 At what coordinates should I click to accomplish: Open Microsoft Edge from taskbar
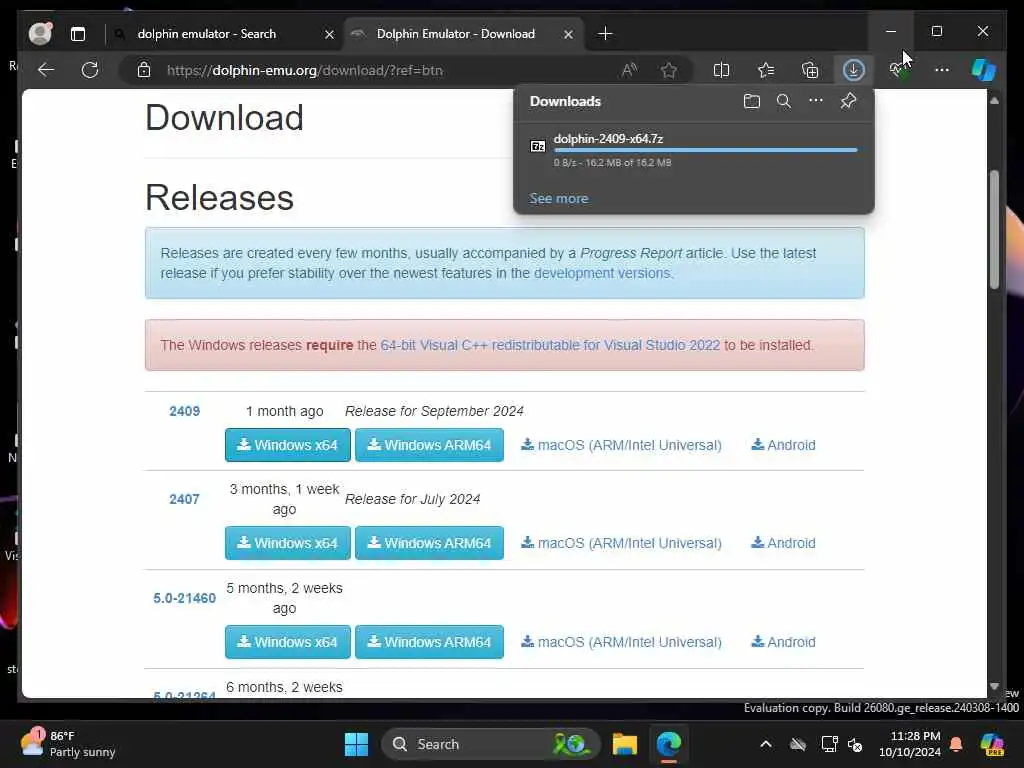click(669, 744)
